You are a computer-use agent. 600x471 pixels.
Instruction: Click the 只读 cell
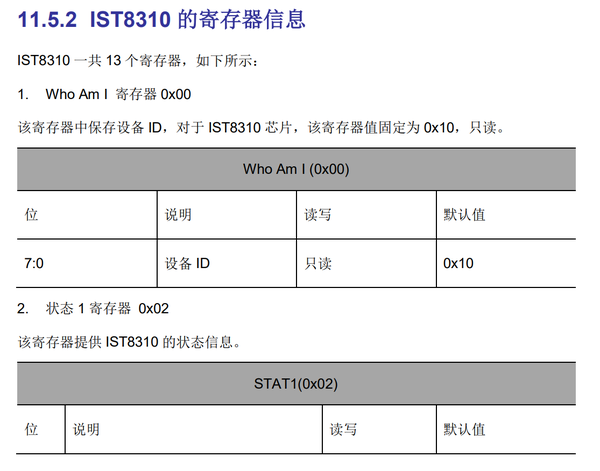coord(318,264)
